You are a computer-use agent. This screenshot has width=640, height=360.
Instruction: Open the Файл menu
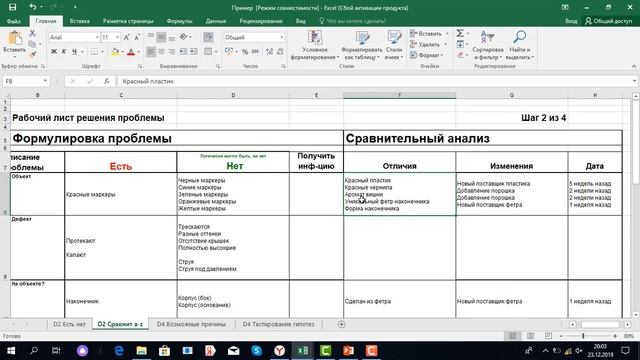pos(13,21)
